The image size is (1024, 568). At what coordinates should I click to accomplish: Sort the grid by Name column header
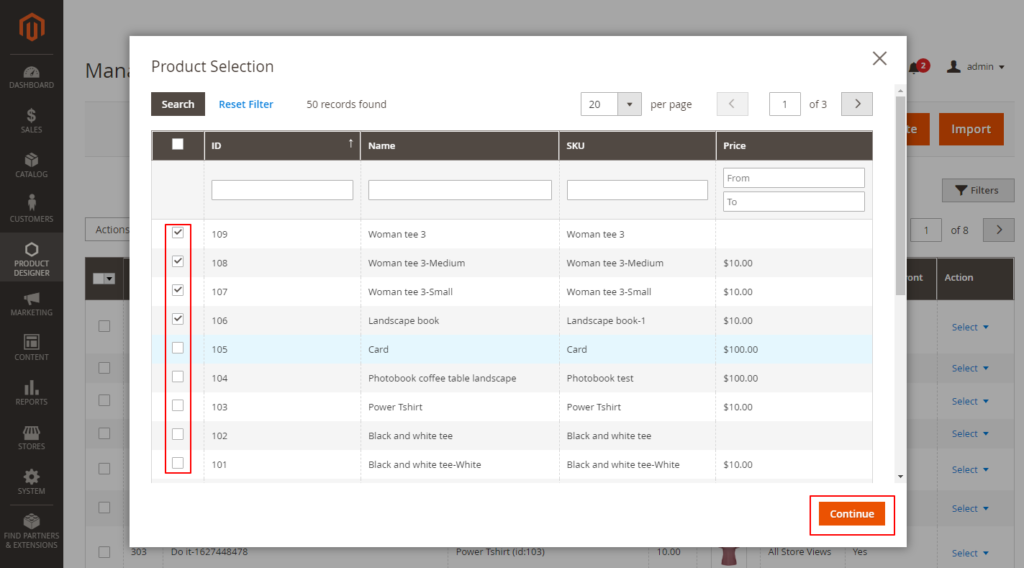458,146
